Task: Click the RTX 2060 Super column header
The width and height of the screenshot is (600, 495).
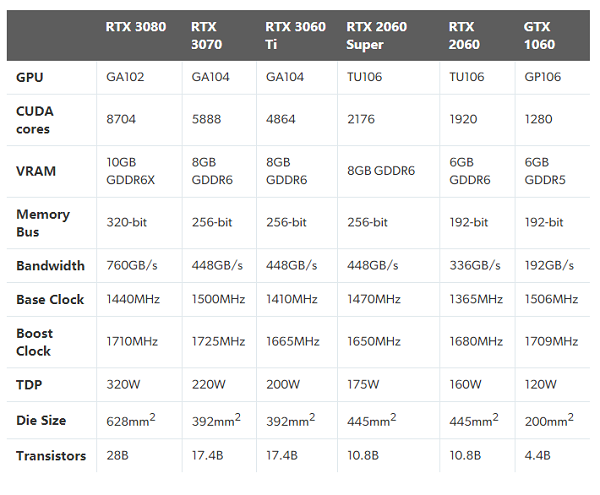Action: tap(377, 35)
